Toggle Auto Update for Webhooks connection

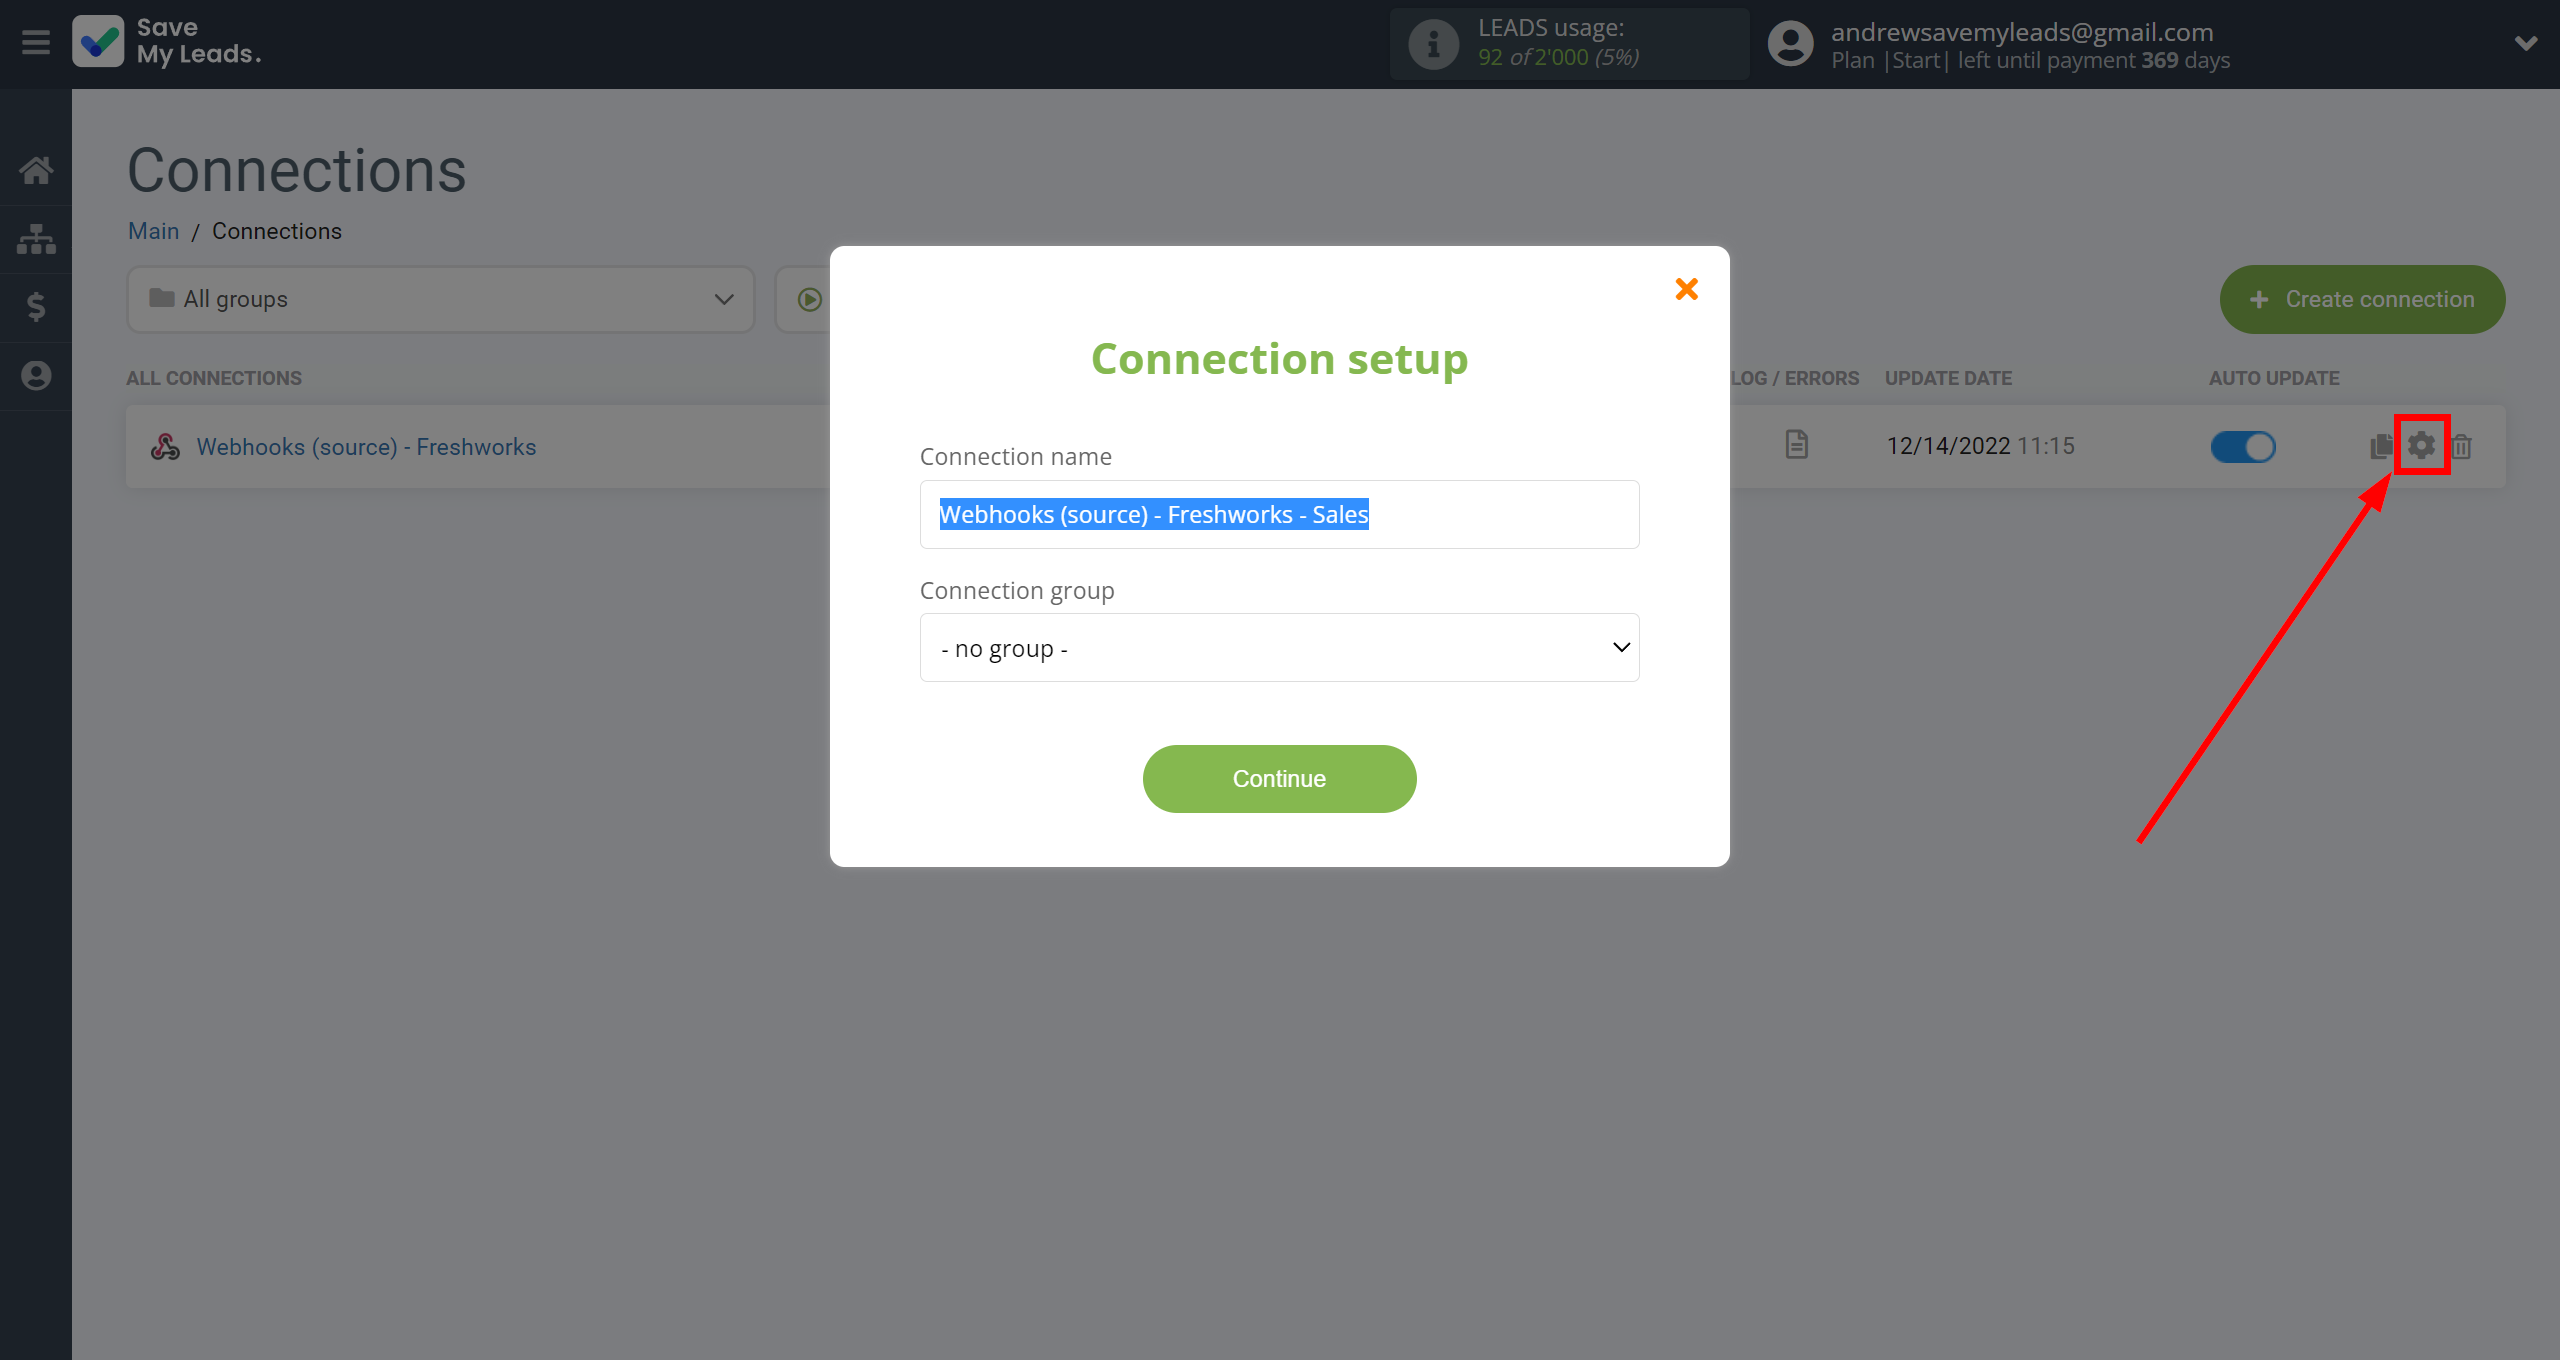click(x=2243, y=444)
